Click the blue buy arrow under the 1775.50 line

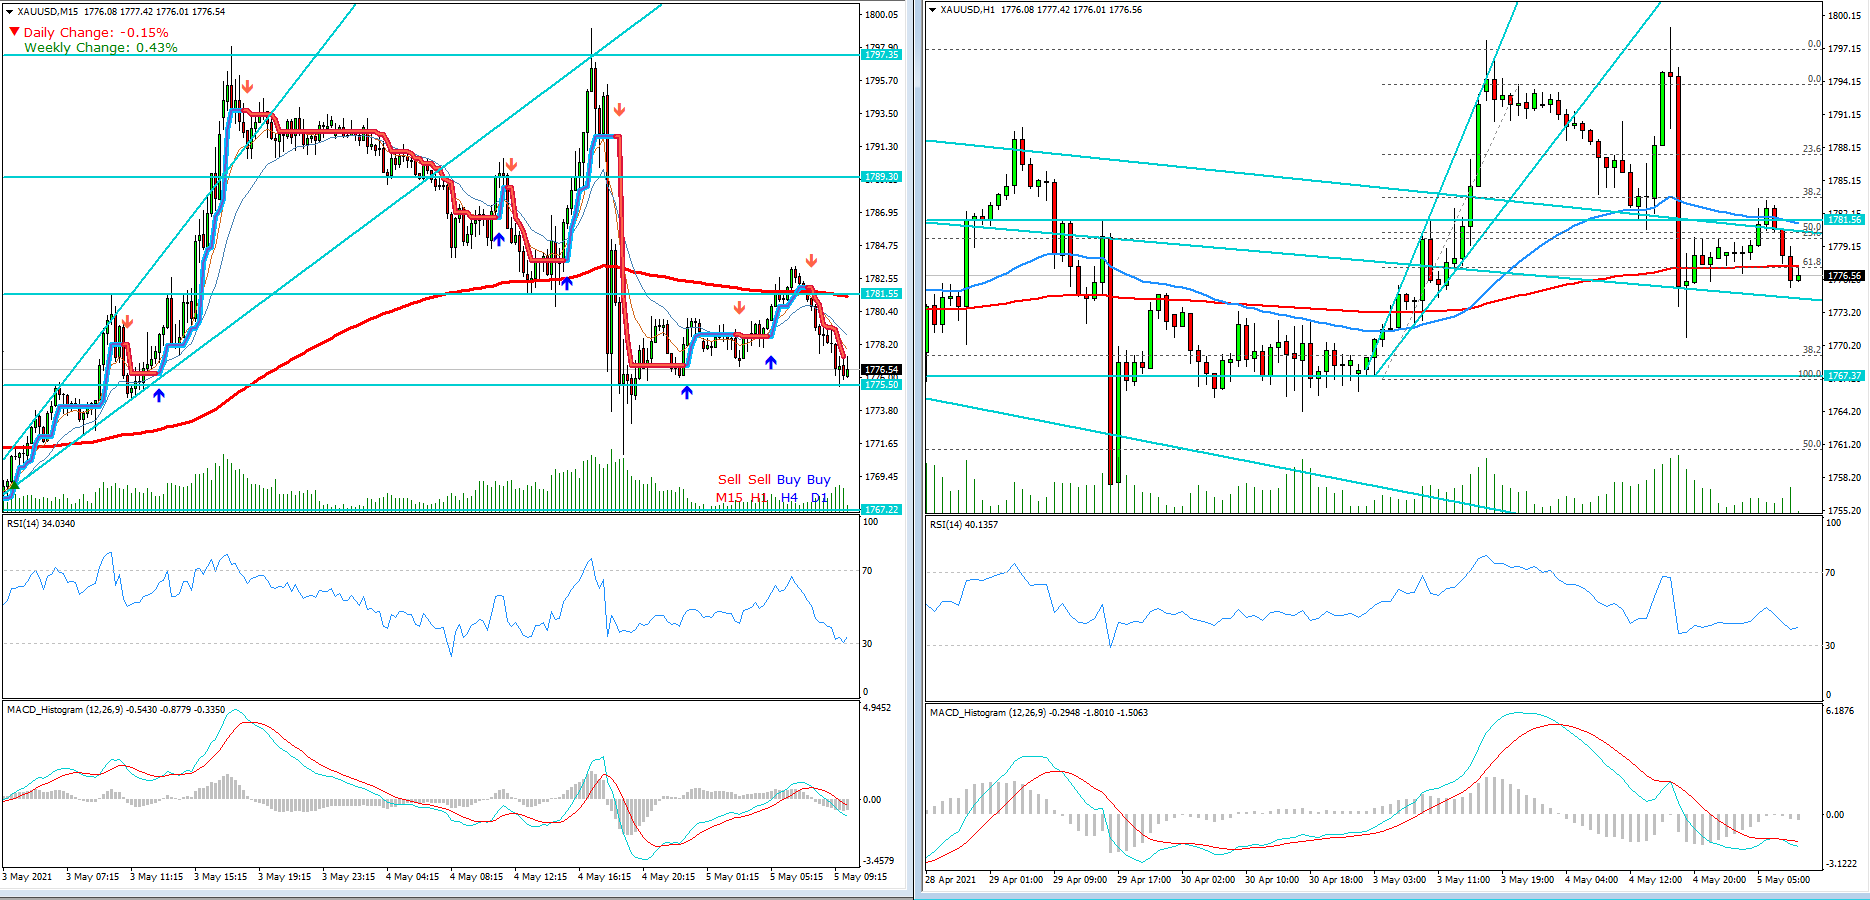(x=687, y=393)
